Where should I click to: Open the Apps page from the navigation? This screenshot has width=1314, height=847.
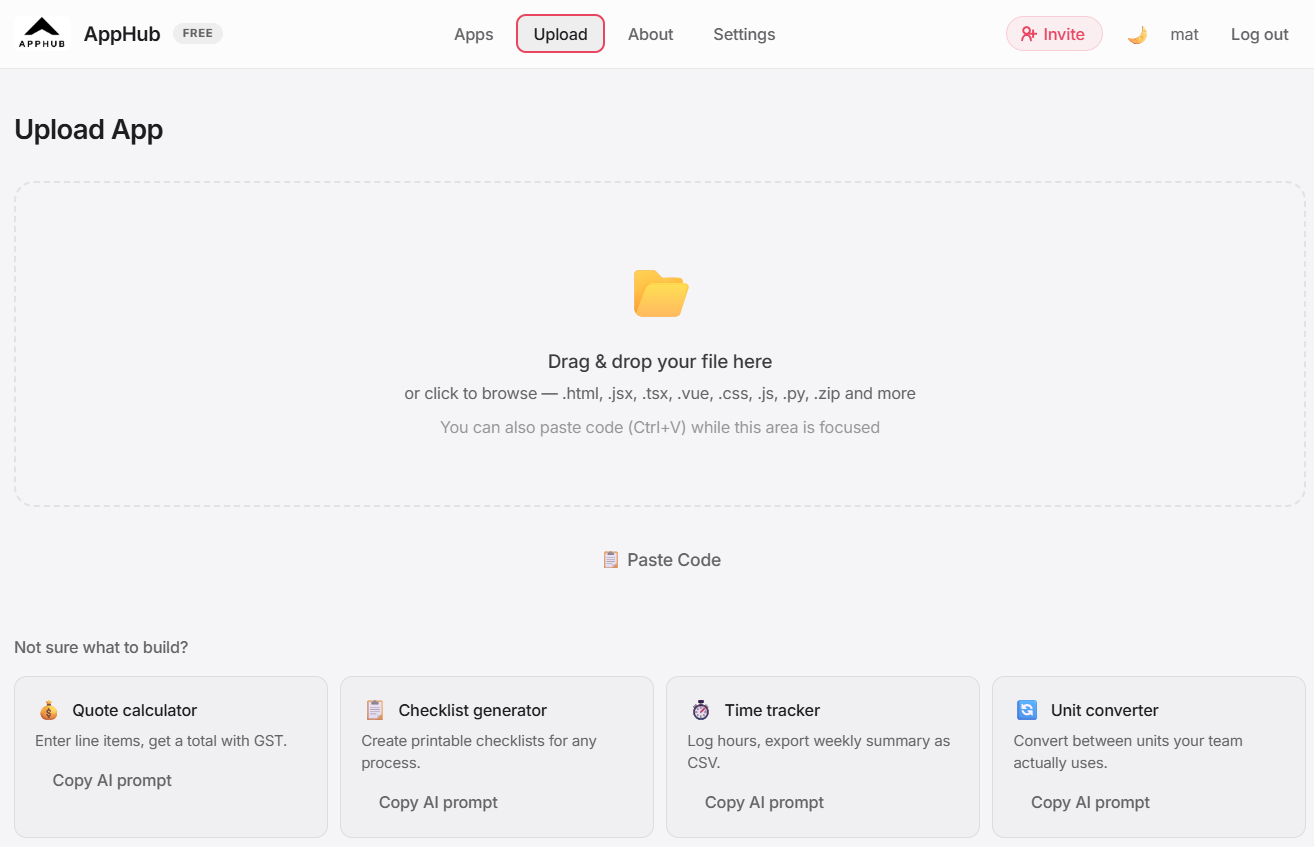pos(473,34)
